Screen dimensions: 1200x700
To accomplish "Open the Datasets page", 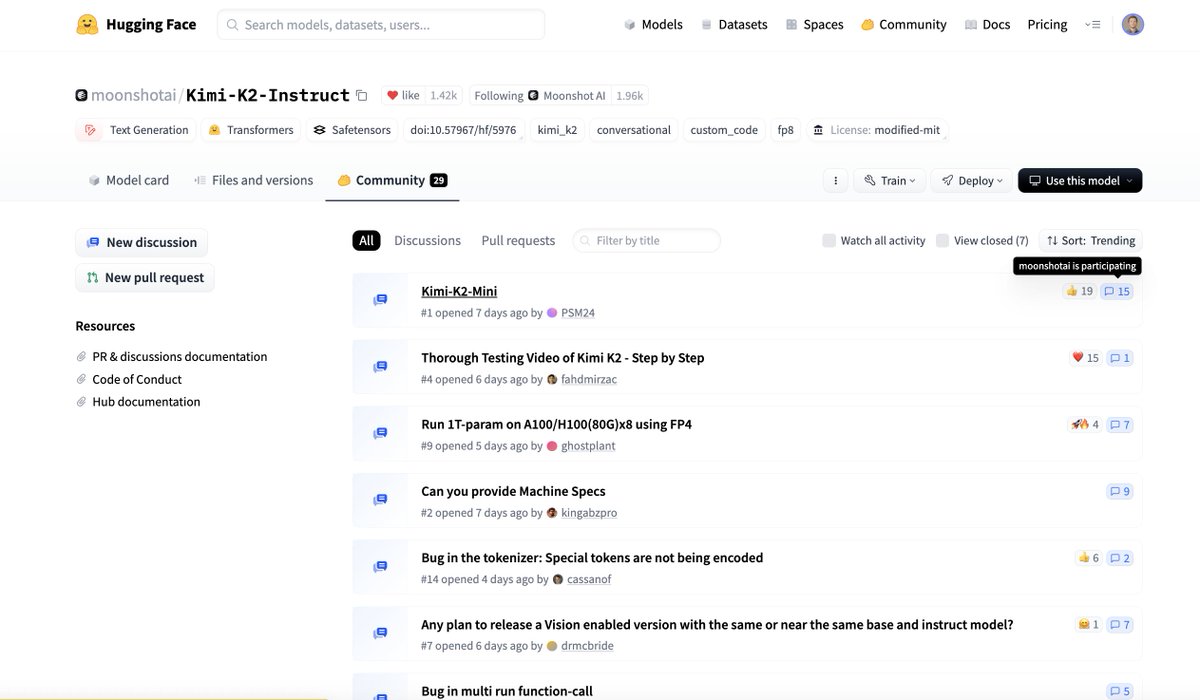I will pos(734,24).
